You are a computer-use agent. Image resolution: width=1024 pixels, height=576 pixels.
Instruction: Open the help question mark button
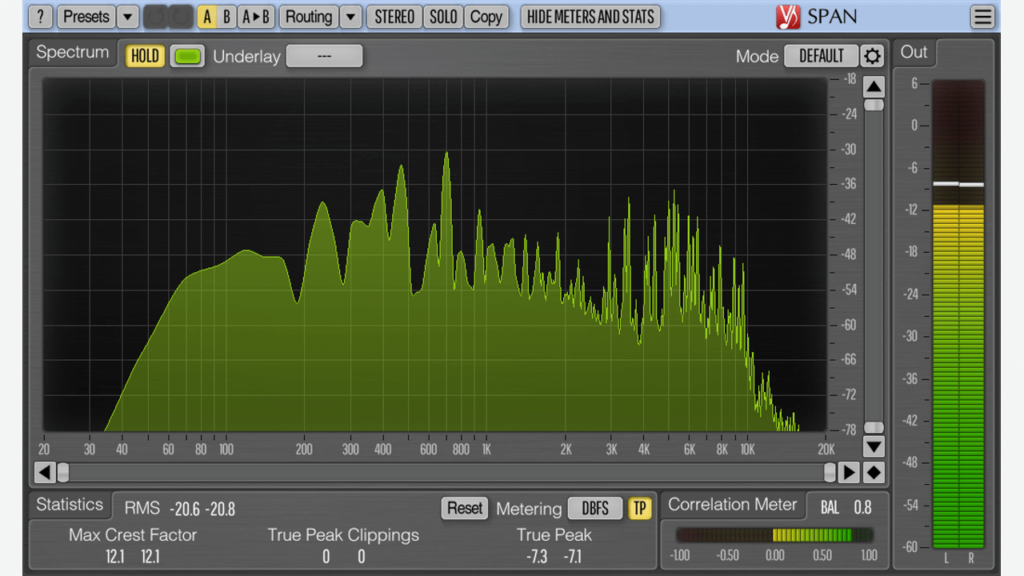tap(39, 17)
